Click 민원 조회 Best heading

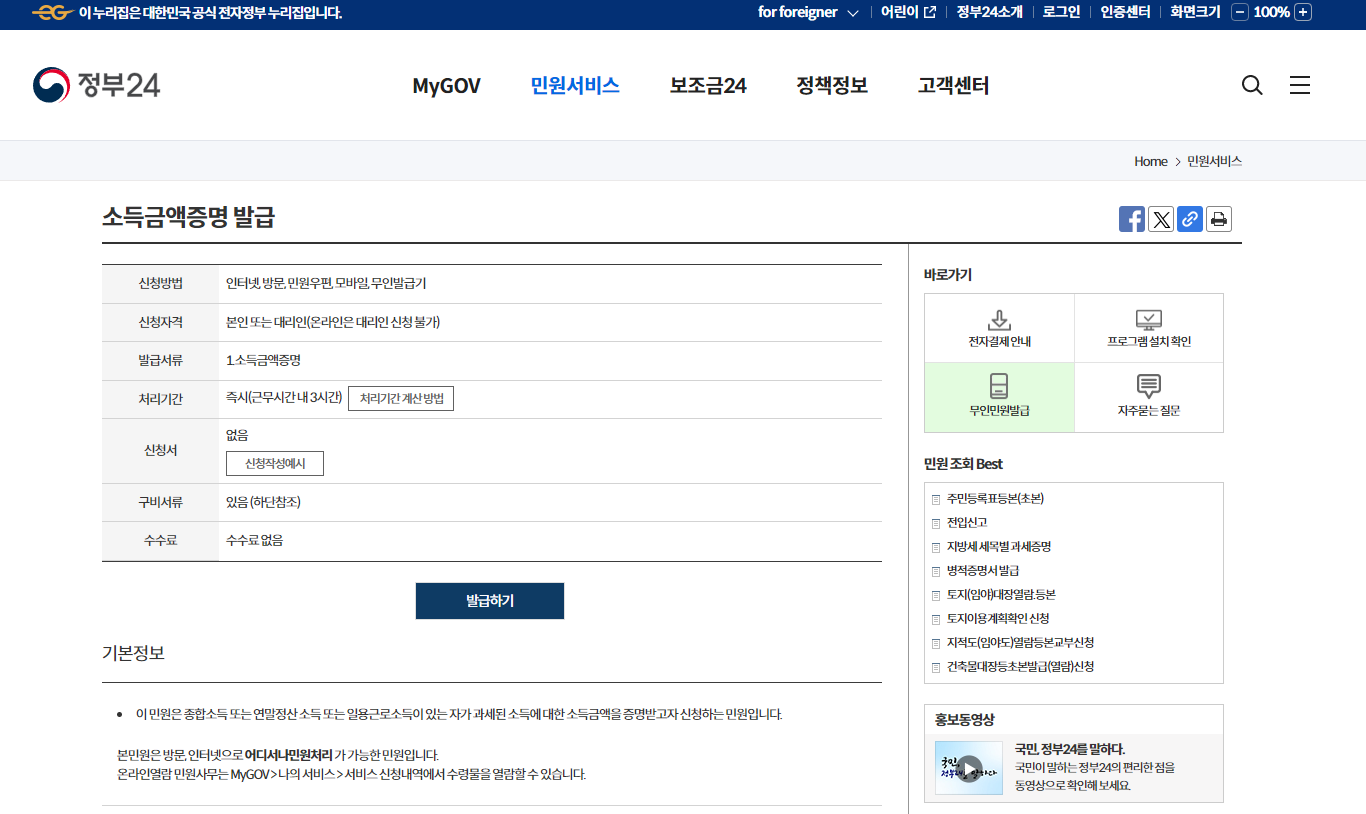(963, 464)
